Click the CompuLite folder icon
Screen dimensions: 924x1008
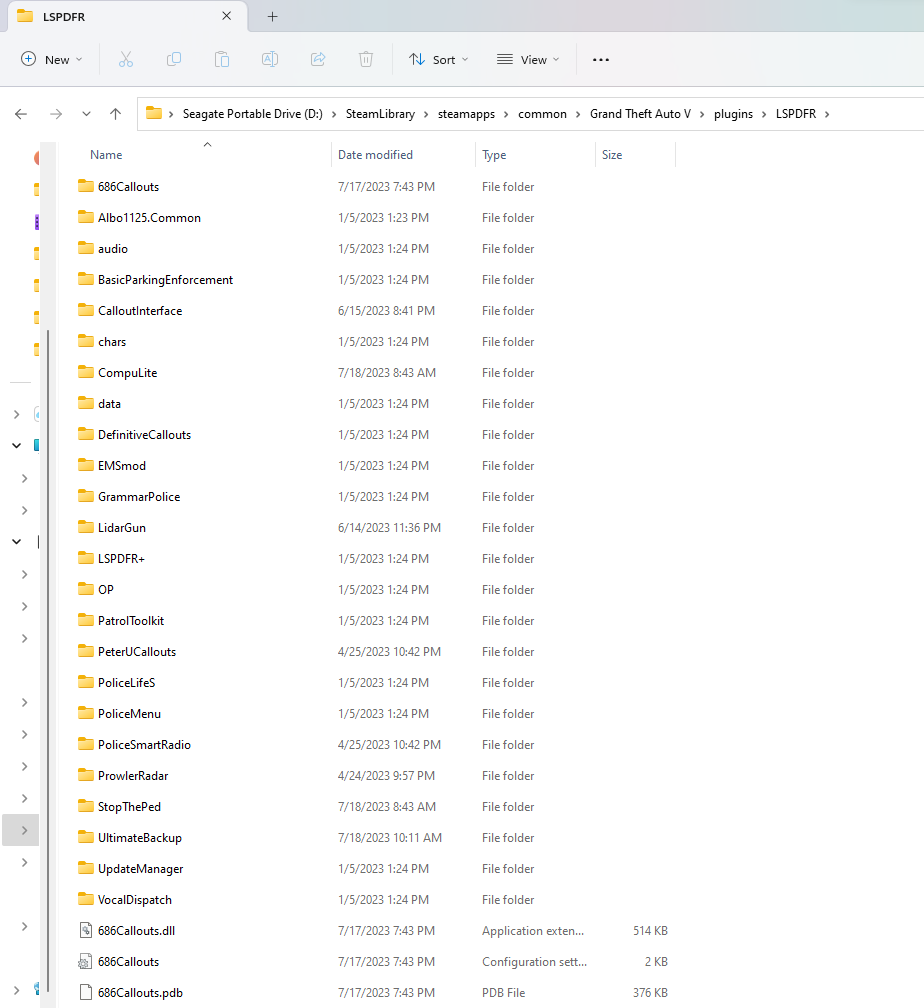pyautogui.click(x=86, y=372)
